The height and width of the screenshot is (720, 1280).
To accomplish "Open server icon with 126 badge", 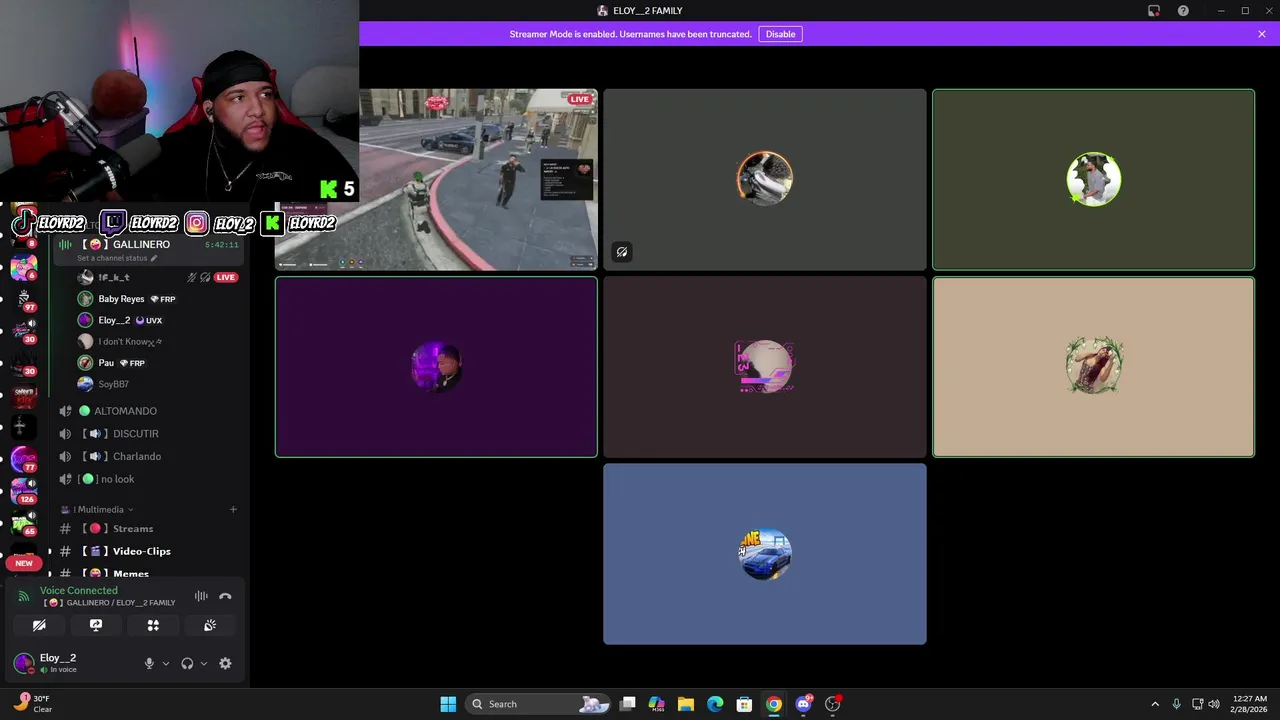I will pos(24,491).
